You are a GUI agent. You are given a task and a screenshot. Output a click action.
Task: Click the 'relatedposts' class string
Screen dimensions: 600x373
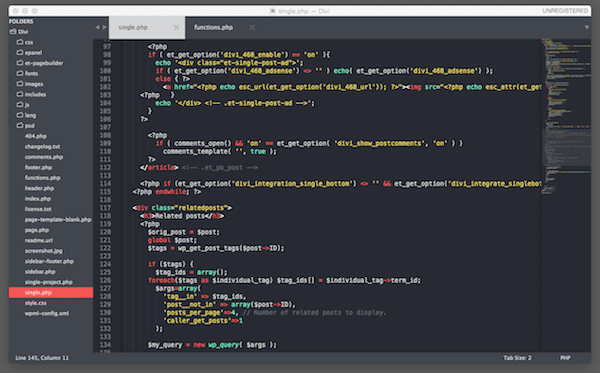pos(200,208)
